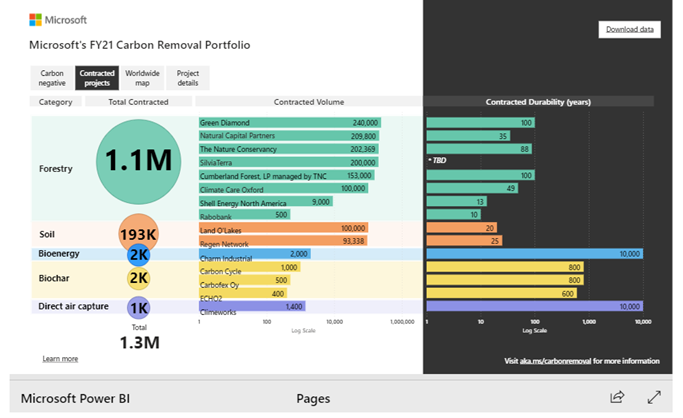This screenshot has height=418, width=683.
Task: Click the 49-year durability bar
Action: [472, 188]
